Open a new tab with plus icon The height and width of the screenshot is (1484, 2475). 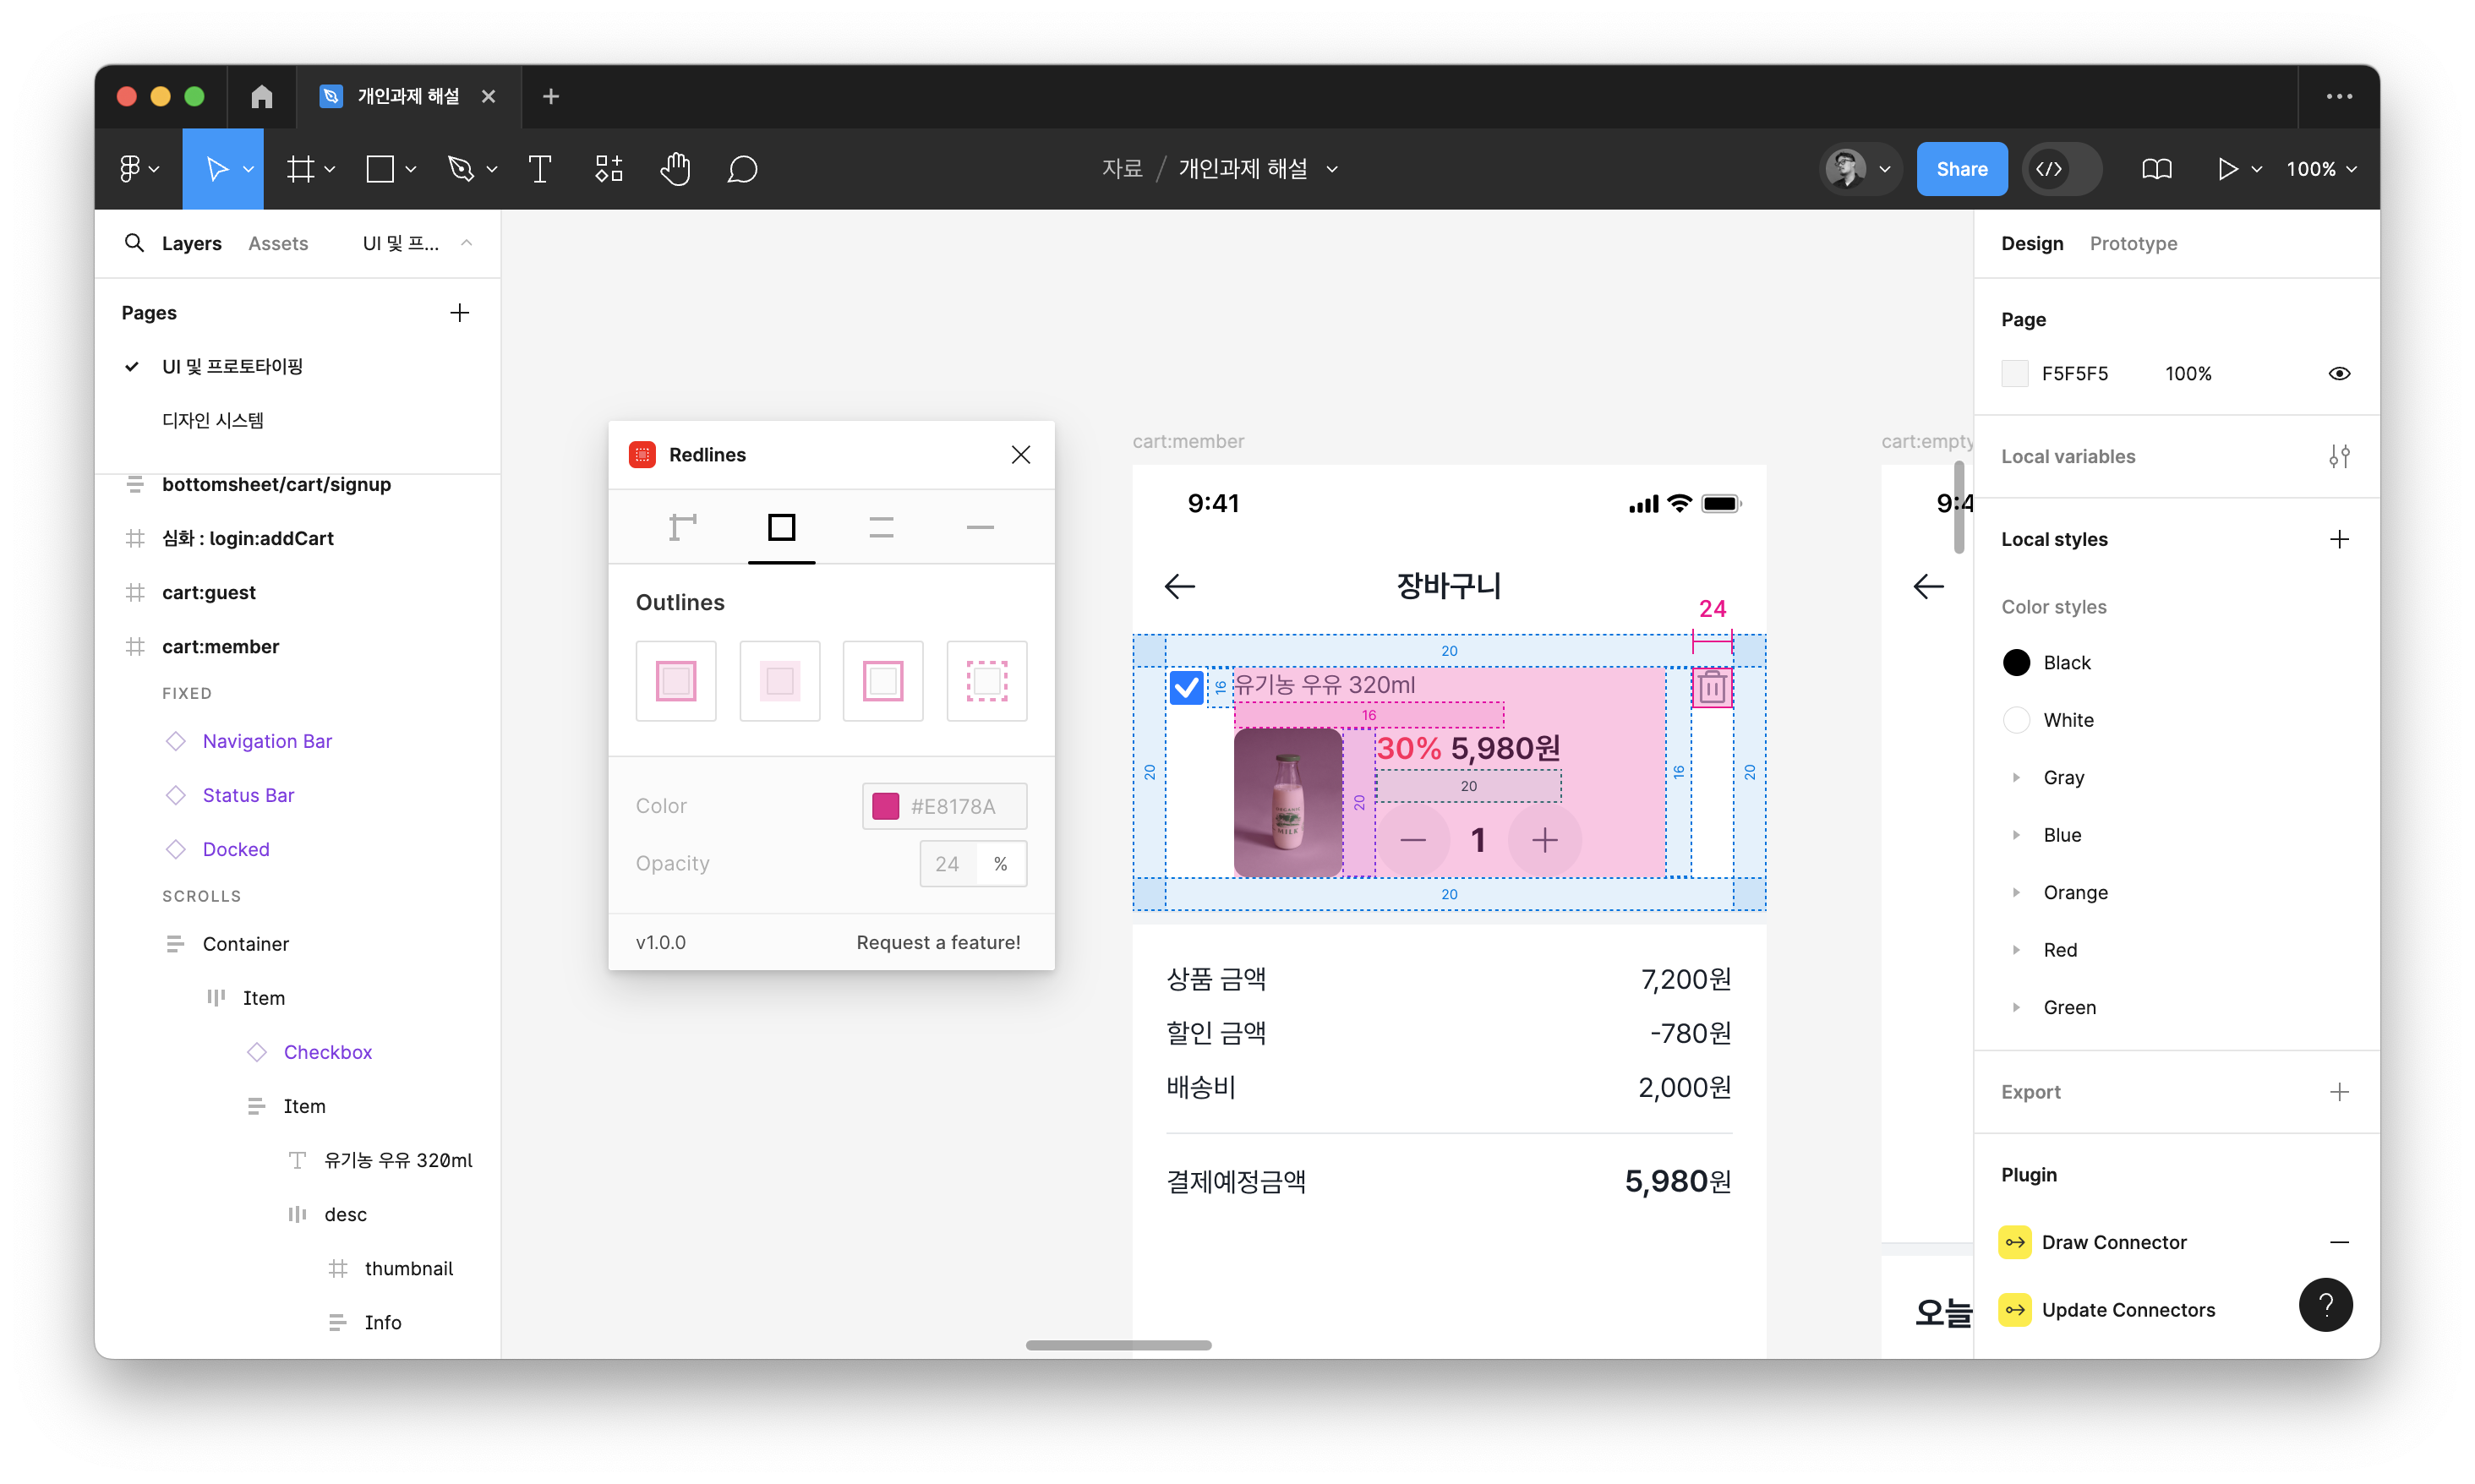pos(551,96)
